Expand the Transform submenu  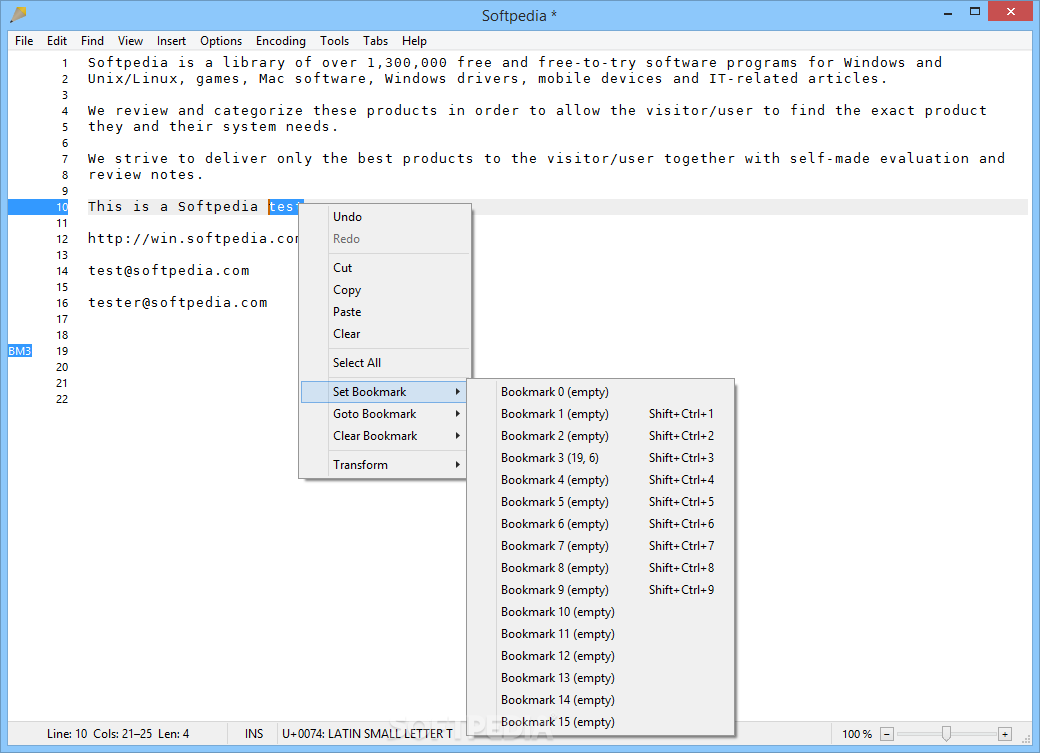click(x=385, y=465)
